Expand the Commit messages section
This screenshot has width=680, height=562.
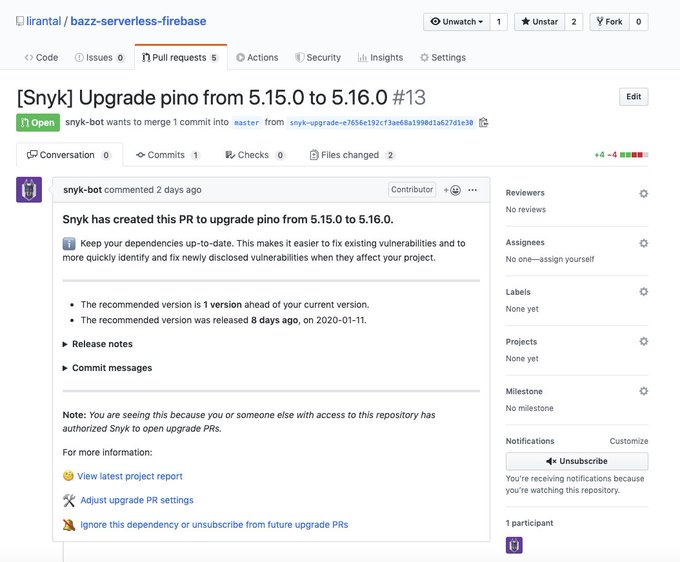pyautogui.click(x=107, y=368)
